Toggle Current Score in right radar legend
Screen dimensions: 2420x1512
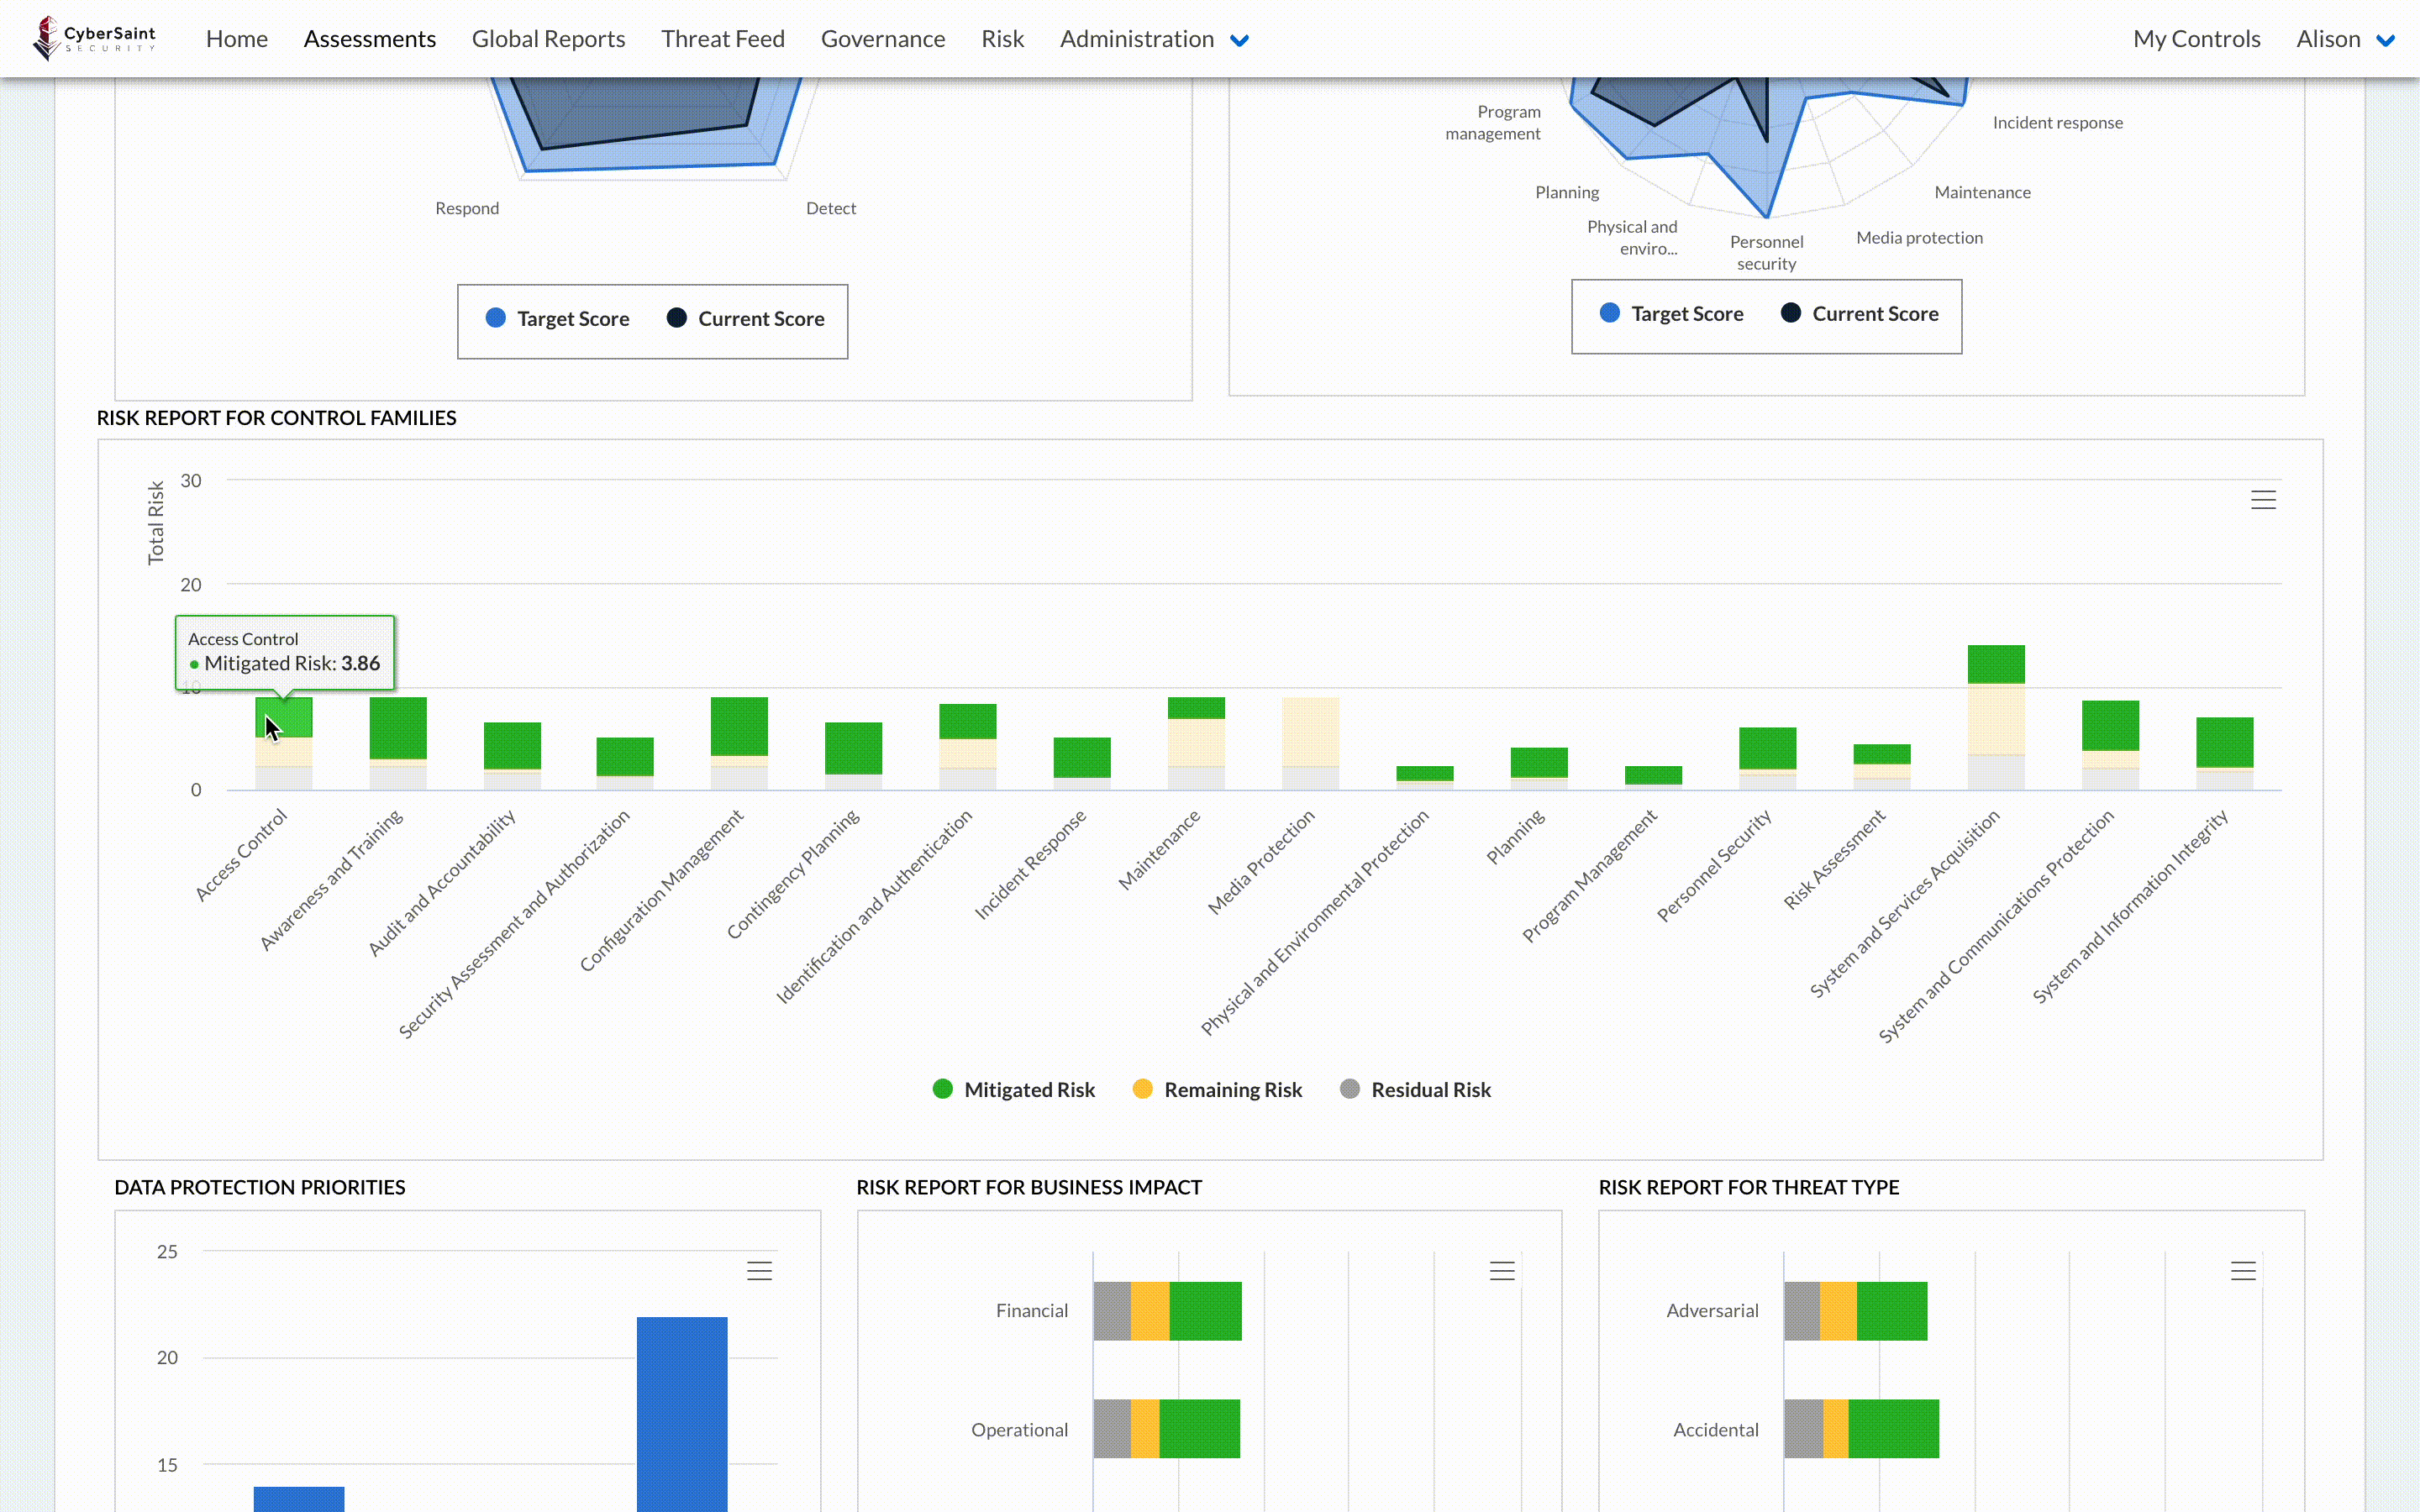[x=1859, y=314]
